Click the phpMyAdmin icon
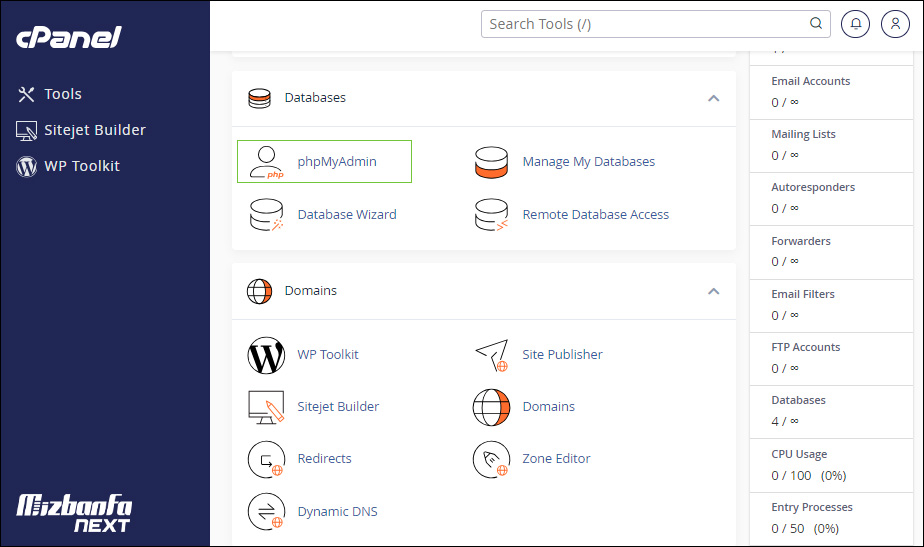Viewport: 924px width, 547px height. point(266,162)
